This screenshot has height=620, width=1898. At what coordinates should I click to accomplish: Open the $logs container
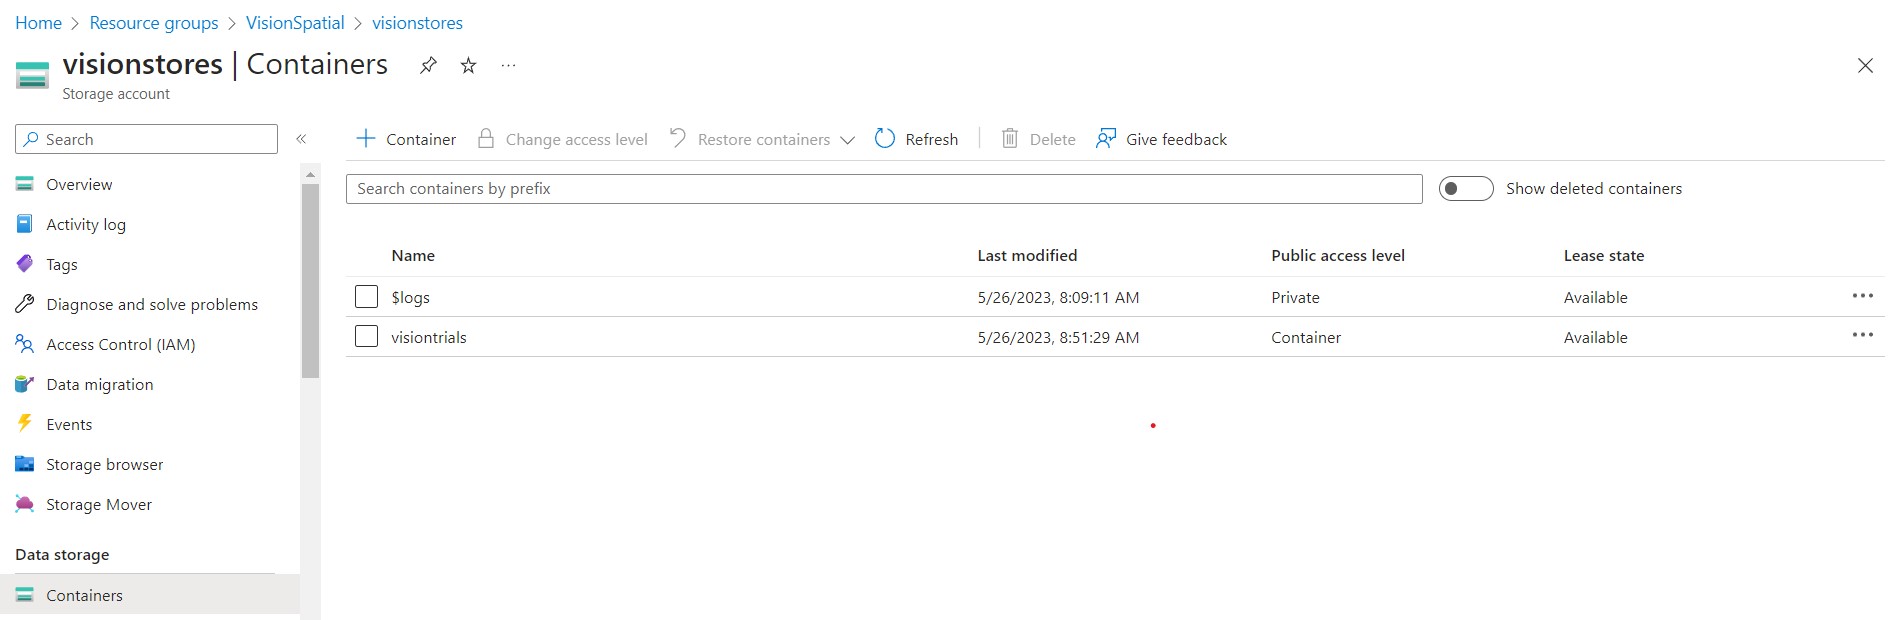point(410,298)
